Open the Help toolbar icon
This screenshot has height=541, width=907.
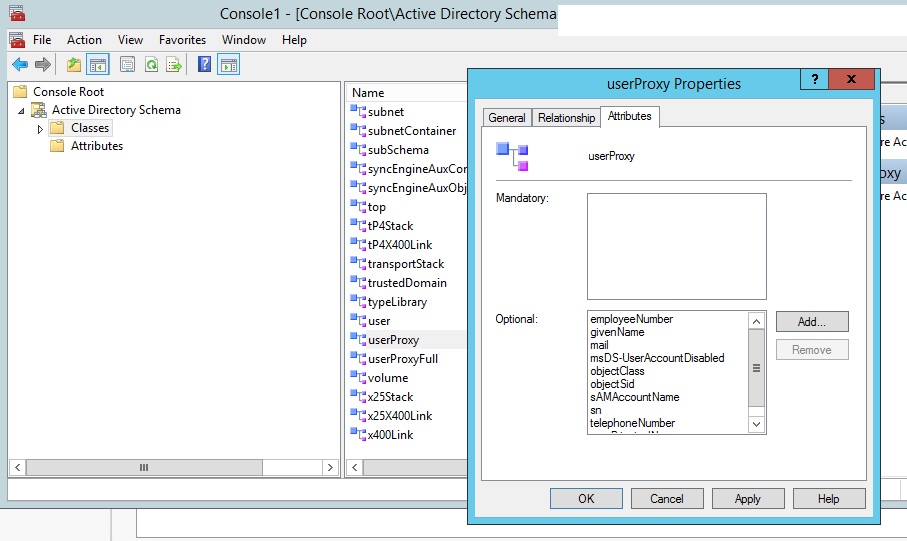click(204, 64)
